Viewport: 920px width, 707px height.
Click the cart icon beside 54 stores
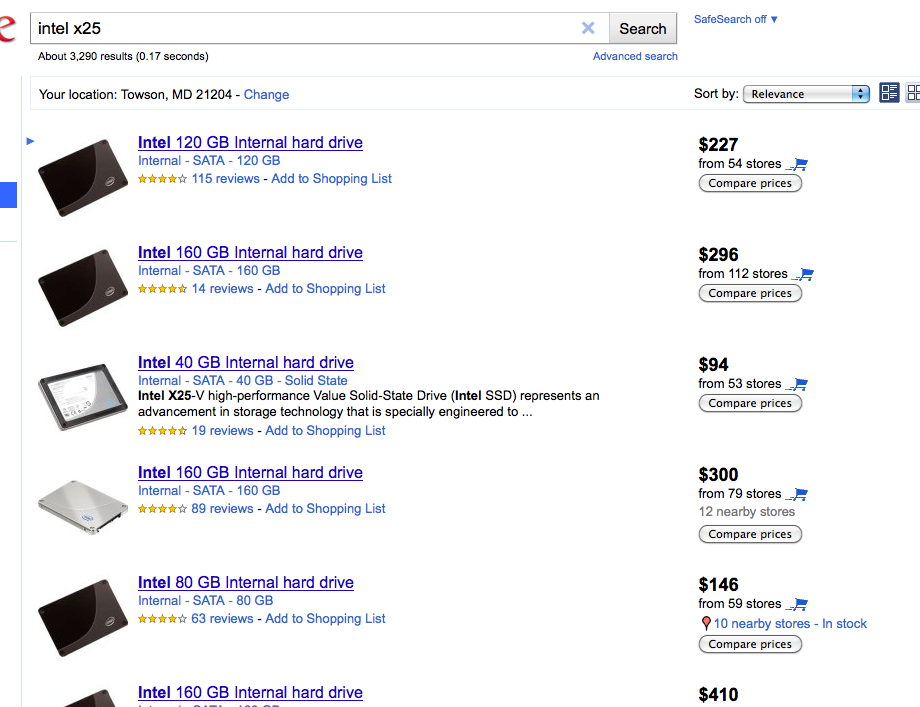[798, 164]
